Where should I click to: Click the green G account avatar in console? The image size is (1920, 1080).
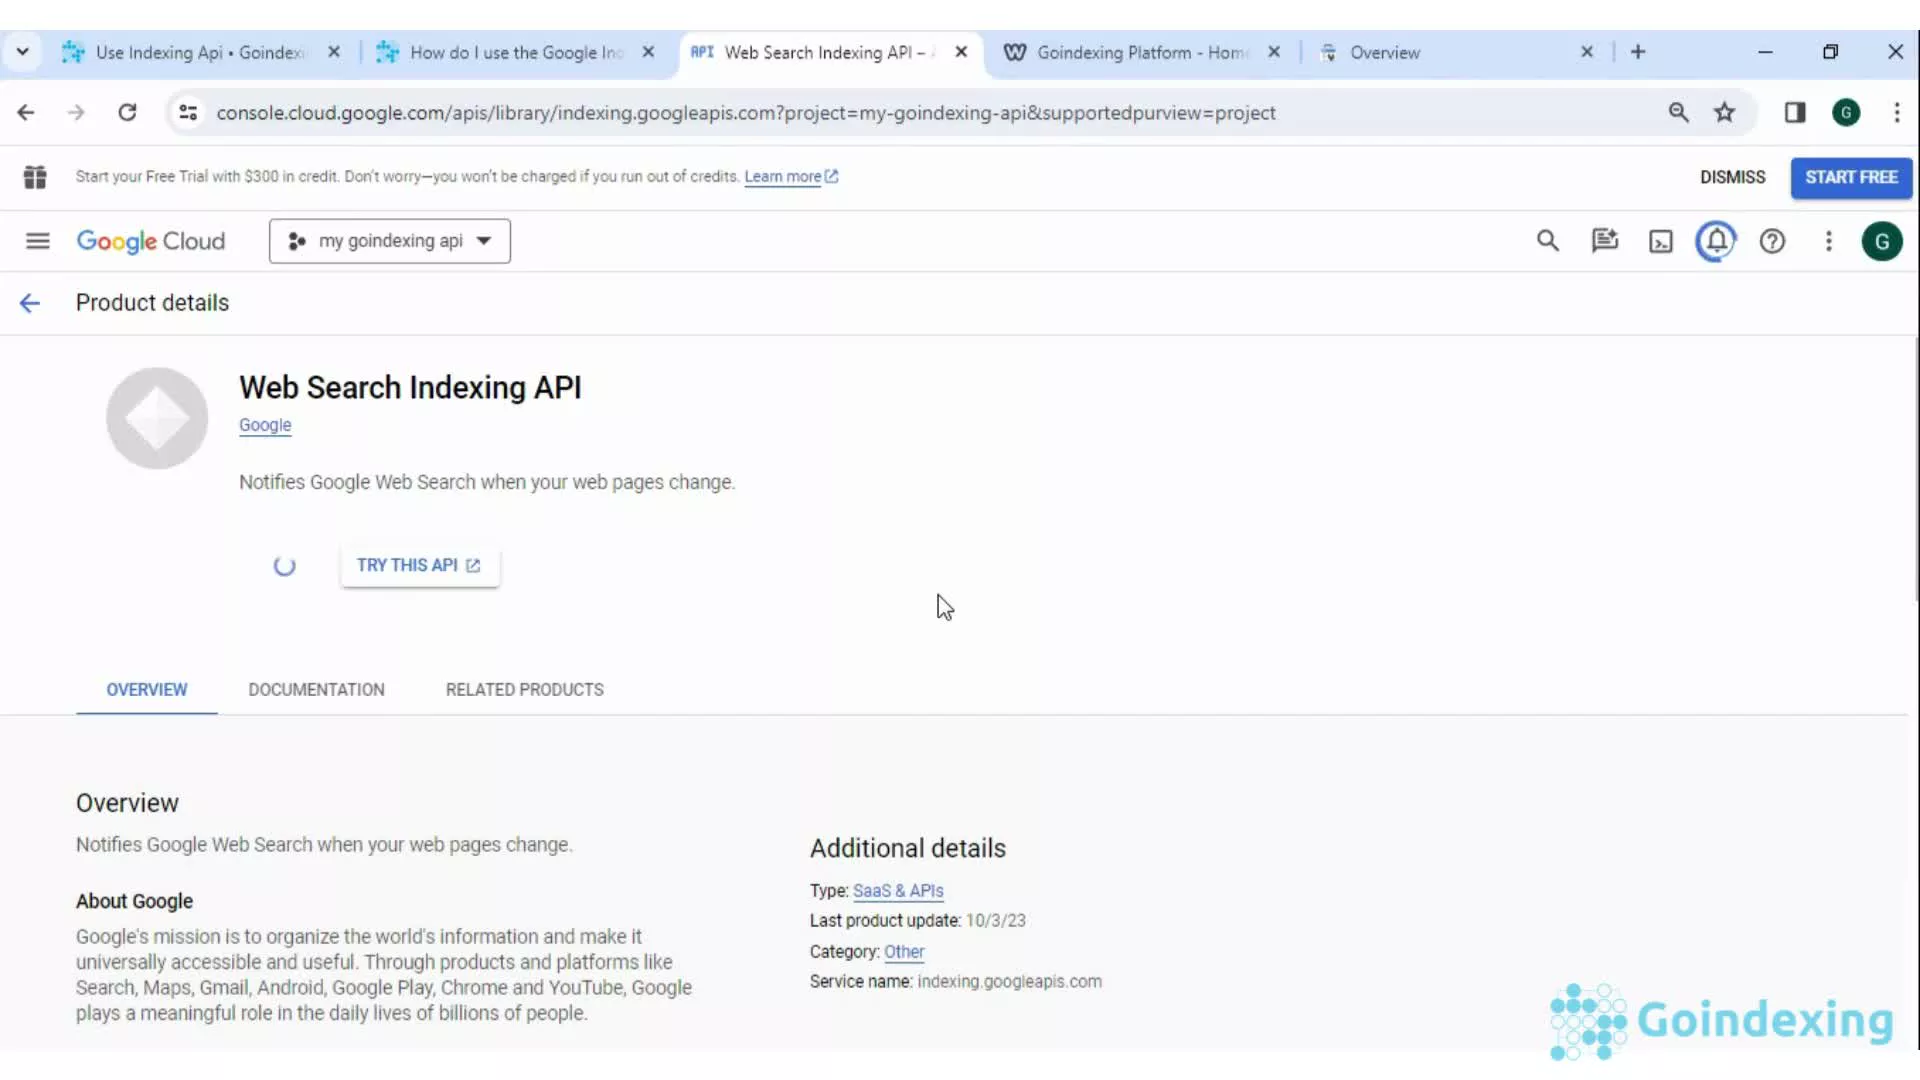pyautogui.click(x=1882, y=241)
